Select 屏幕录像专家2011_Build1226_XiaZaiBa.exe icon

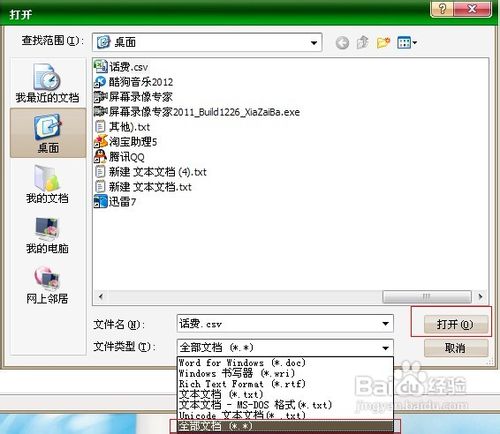100,112
